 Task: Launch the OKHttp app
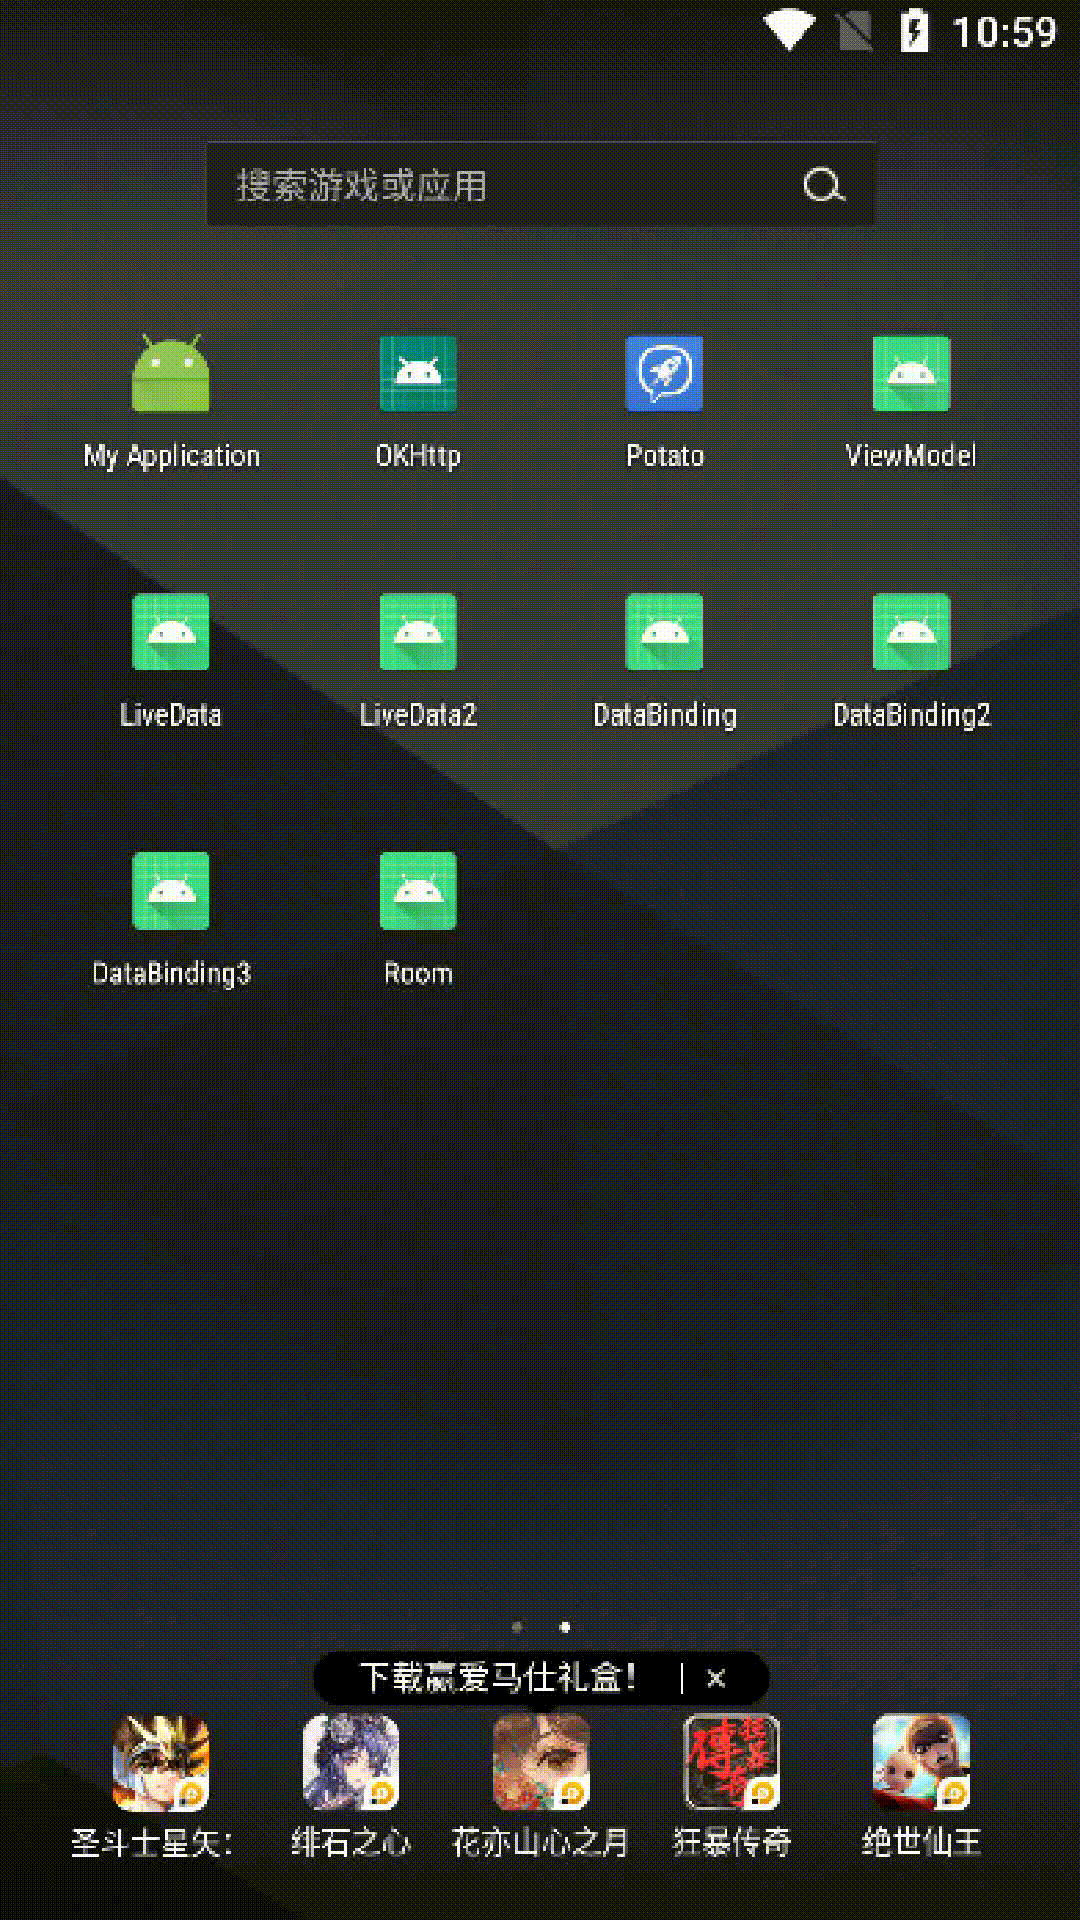pos(418,373)
